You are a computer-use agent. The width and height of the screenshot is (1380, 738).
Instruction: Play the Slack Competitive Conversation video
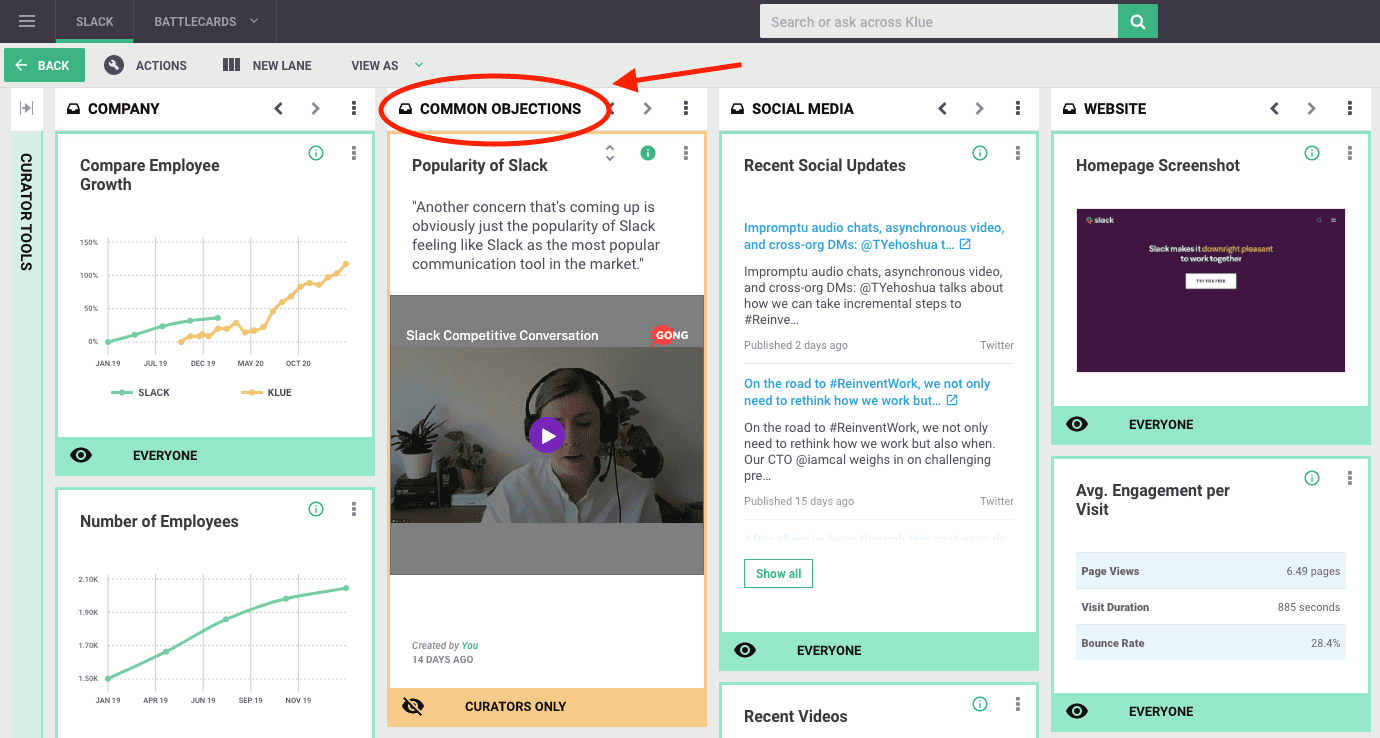pyautogui.click(x=547, y=435)
